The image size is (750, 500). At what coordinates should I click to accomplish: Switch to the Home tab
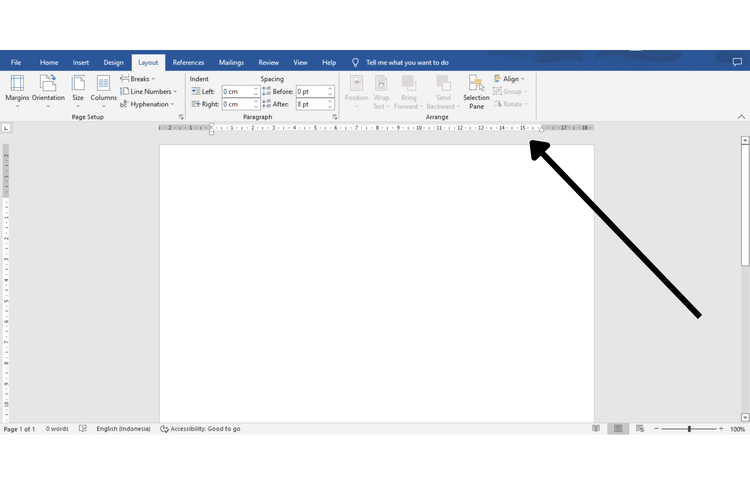pos(49,62)
